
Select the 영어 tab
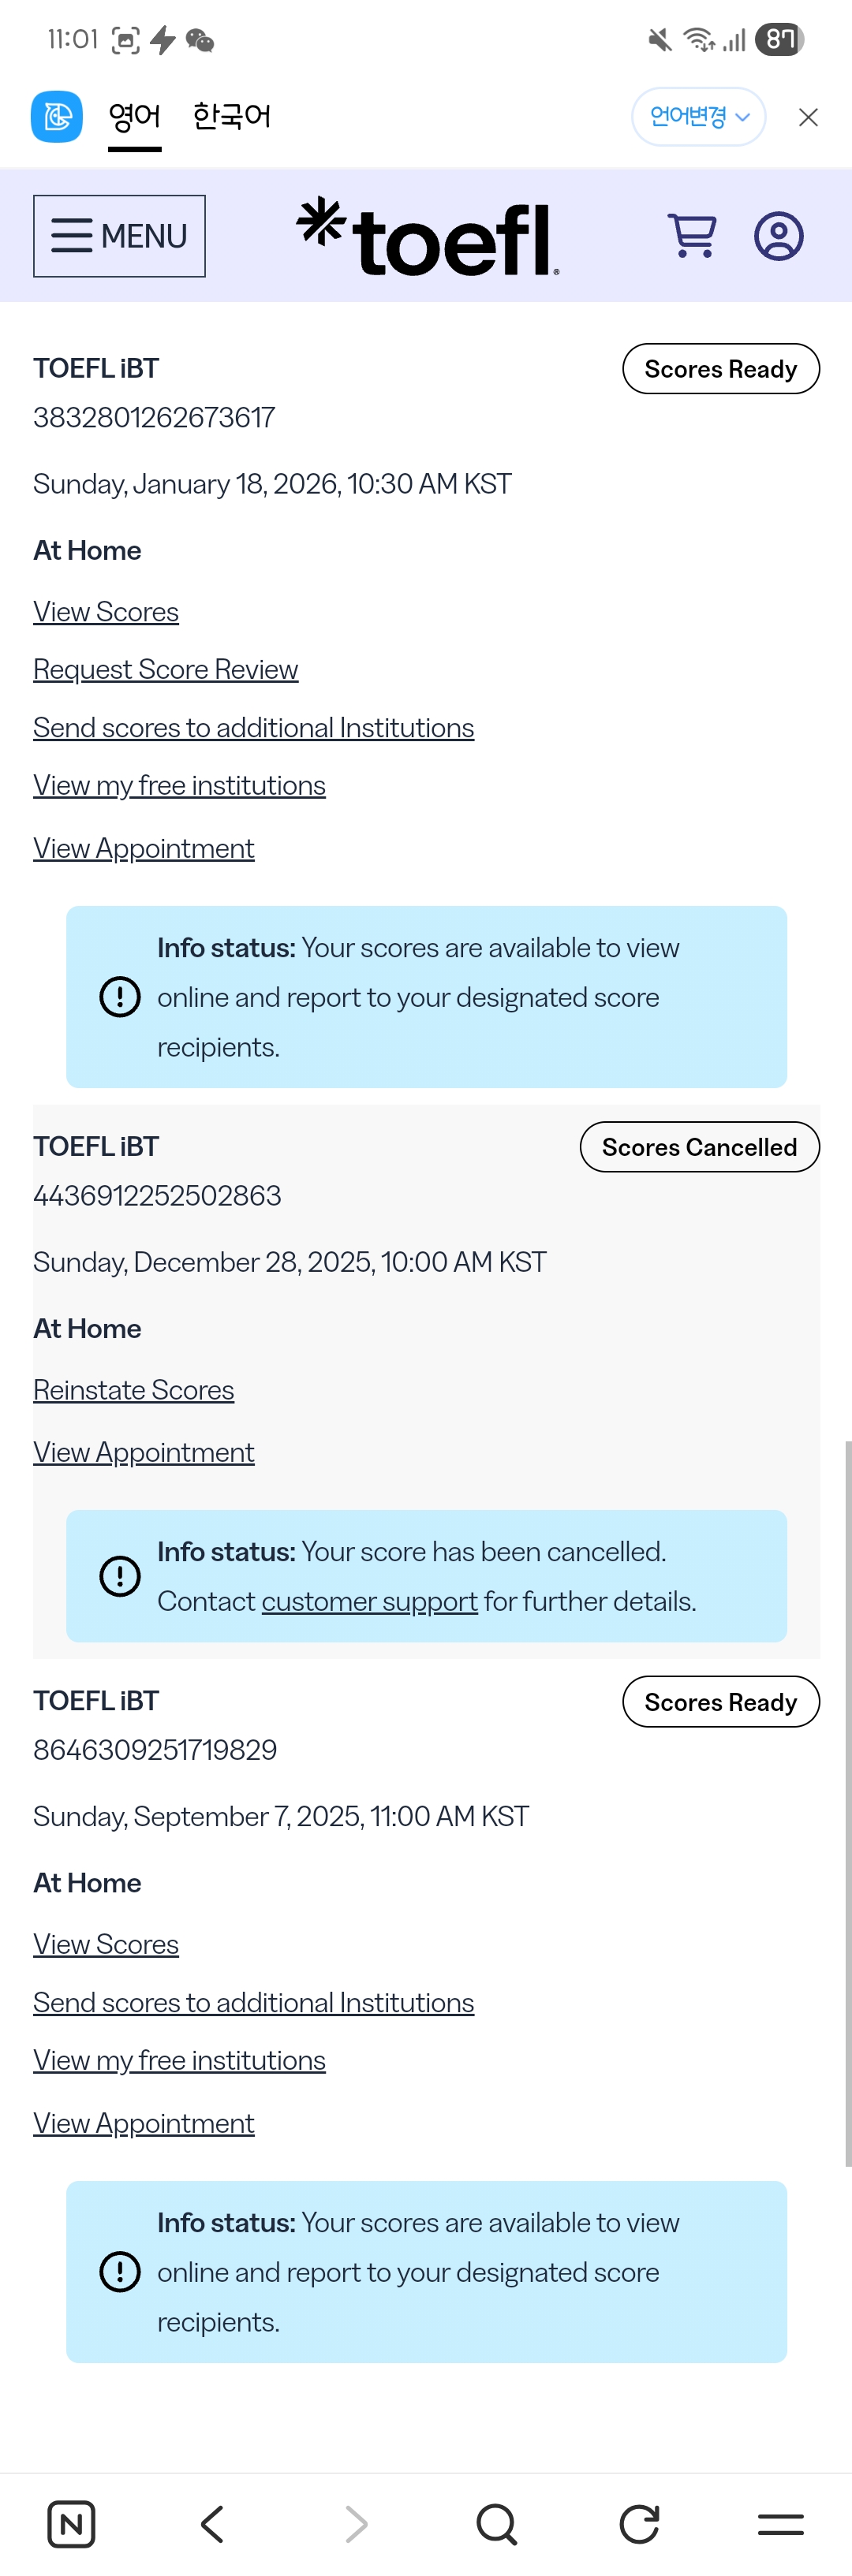click(x=134, y=117)
